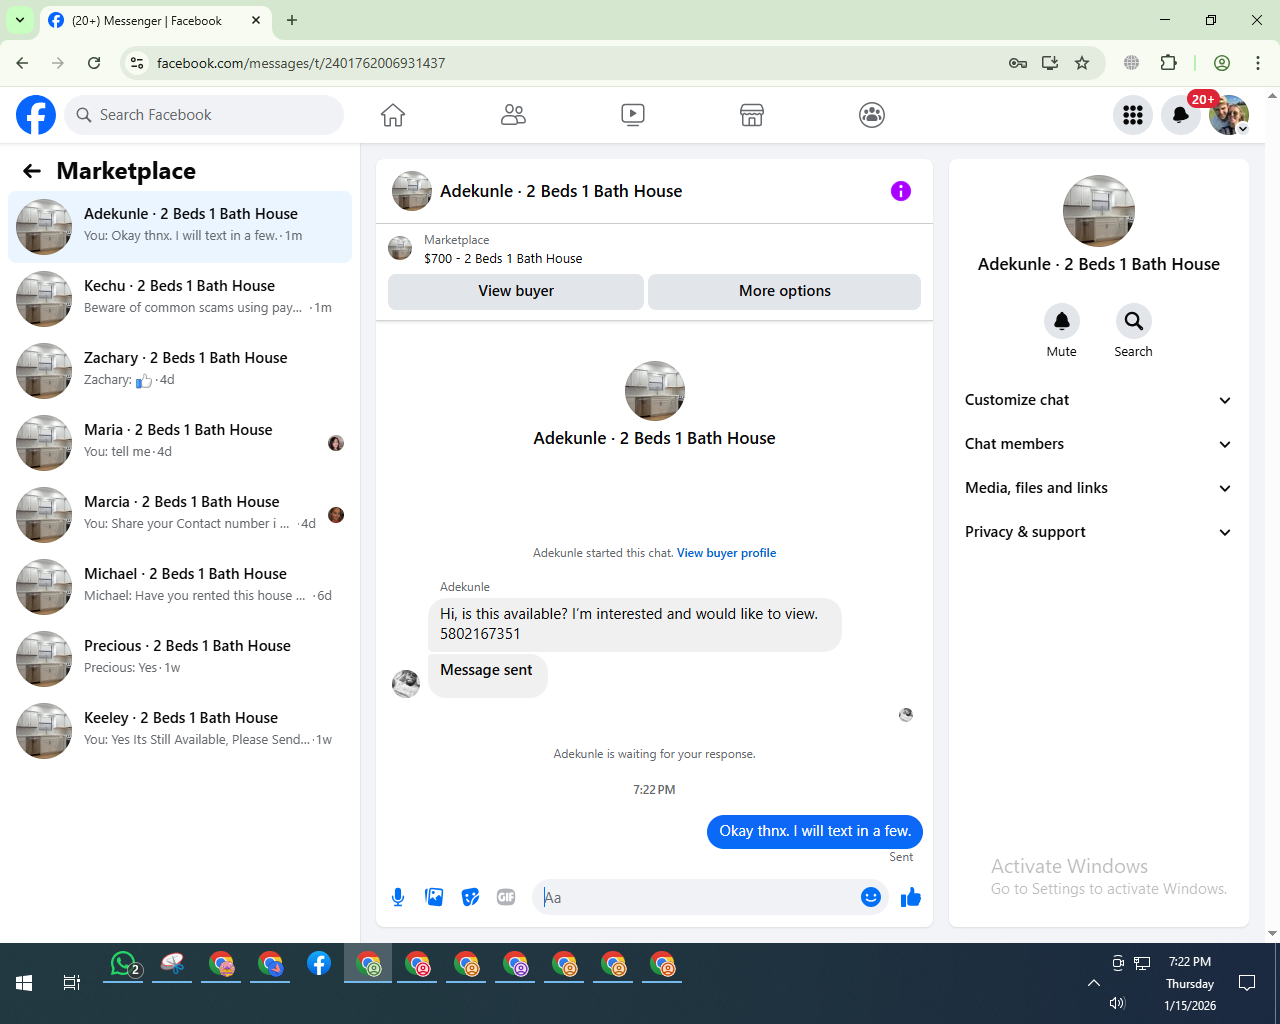Open the volume speaker icon in tray
Image resolution: width=1280 pixels, height=1024 pixels.
coord(1117,1004)
